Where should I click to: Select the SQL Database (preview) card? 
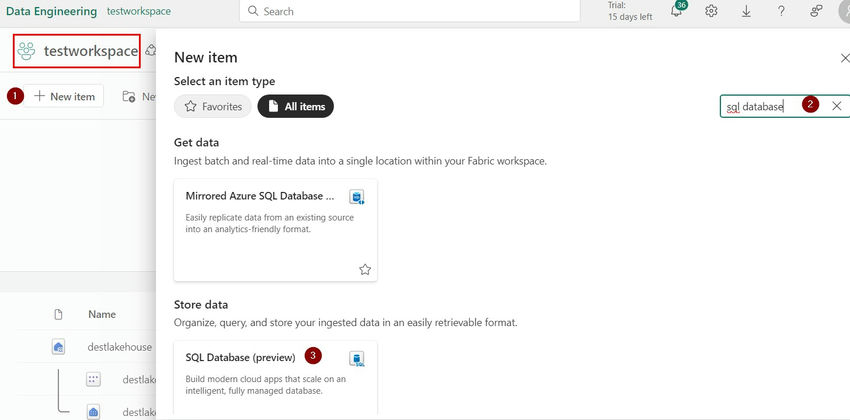click(275, 377)
